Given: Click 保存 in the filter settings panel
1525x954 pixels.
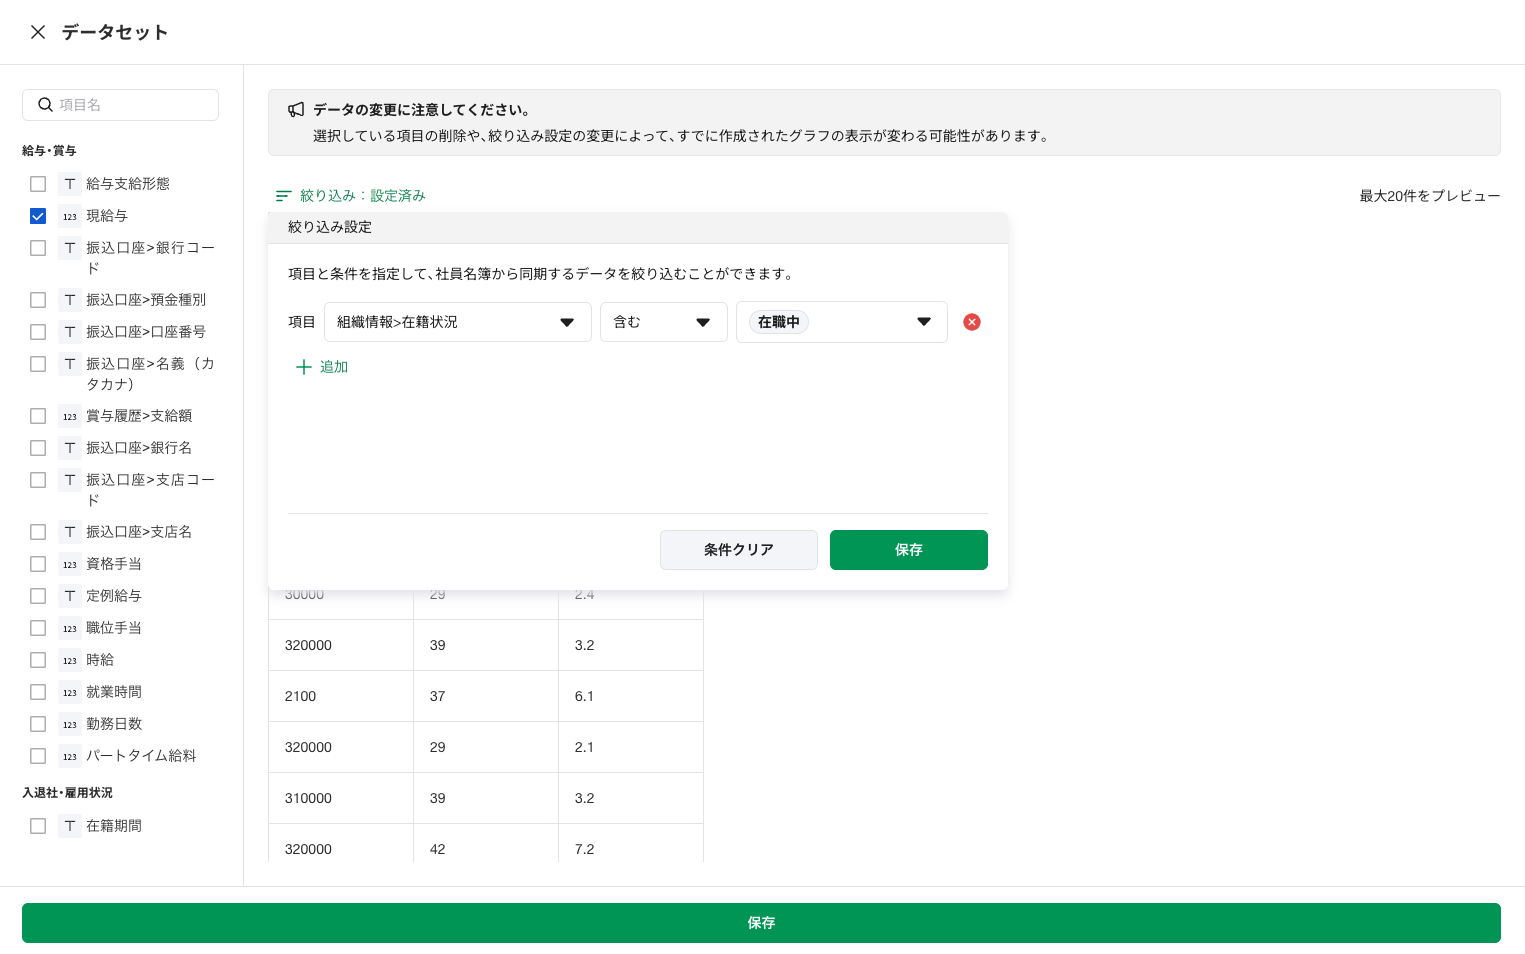Looking at the screenshot, I should (908, 550).
